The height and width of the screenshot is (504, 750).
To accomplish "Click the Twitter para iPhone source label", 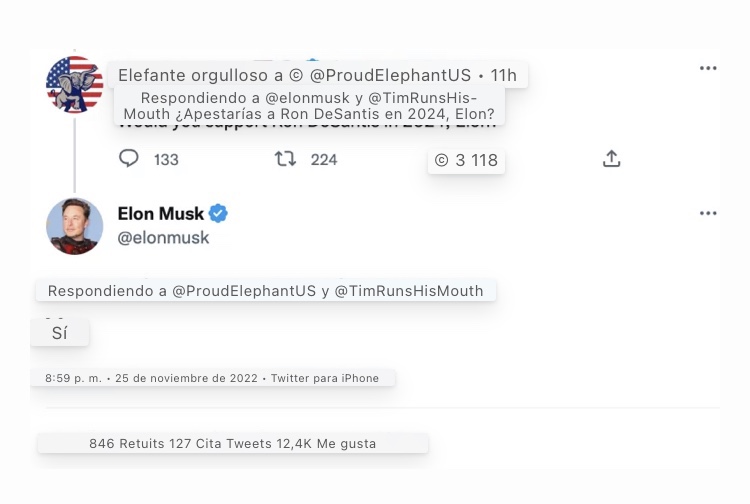I will [x=325, y=378].
